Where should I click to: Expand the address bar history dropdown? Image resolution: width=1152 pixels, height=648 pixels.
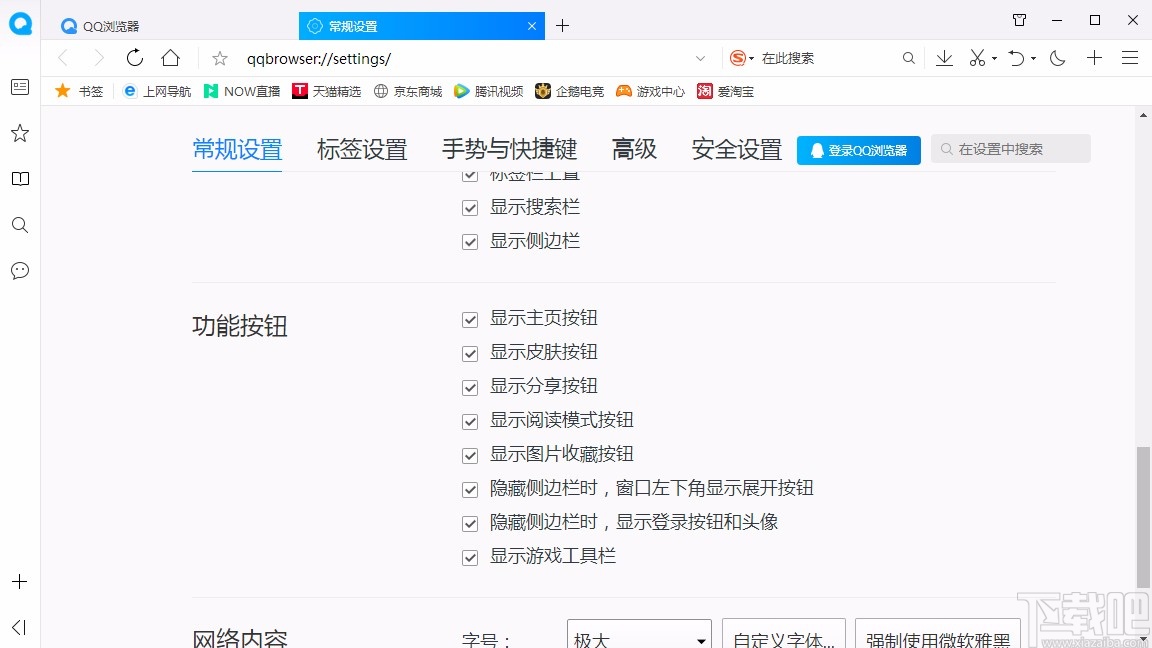(x=700, y=58)
